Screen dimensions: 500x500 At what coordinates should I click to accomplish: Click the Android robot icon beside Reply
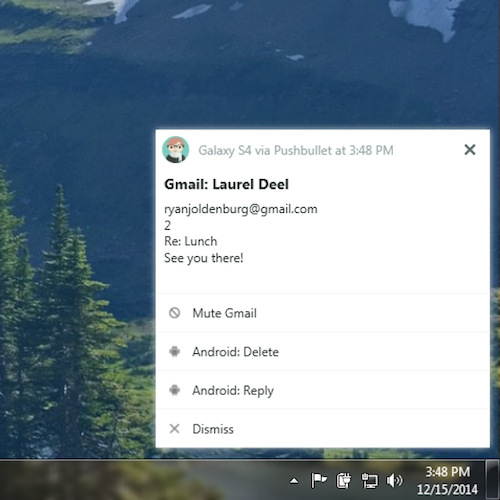(174, 390)
